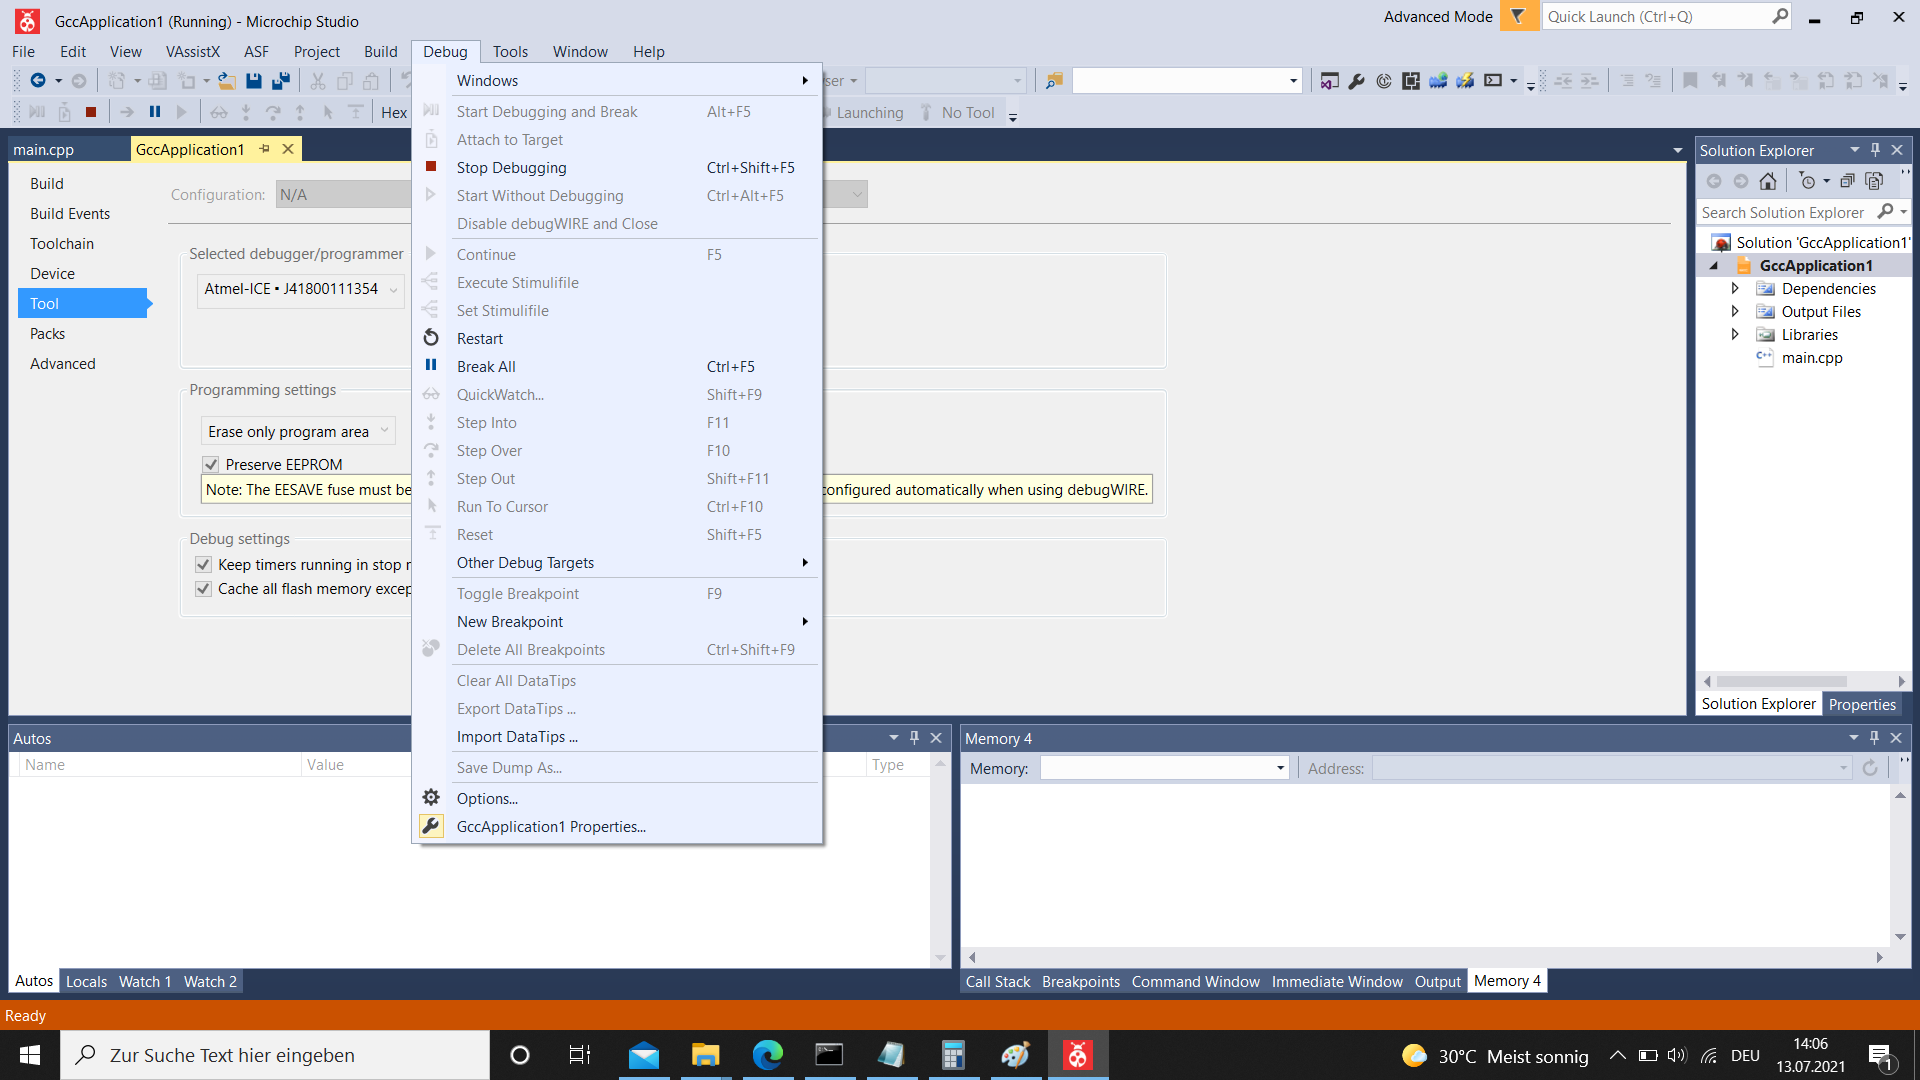
Task: Open the Tools menu
Action: (x=510, y=52)
